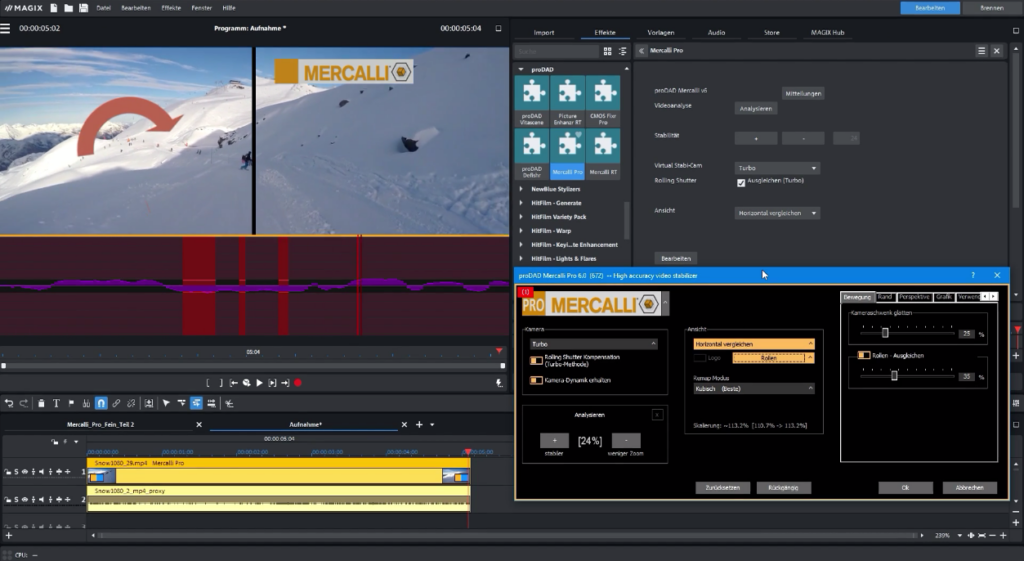Click the open folder icon in the title bar
This screenshot has height=561, width=1024.
[69, 8]
